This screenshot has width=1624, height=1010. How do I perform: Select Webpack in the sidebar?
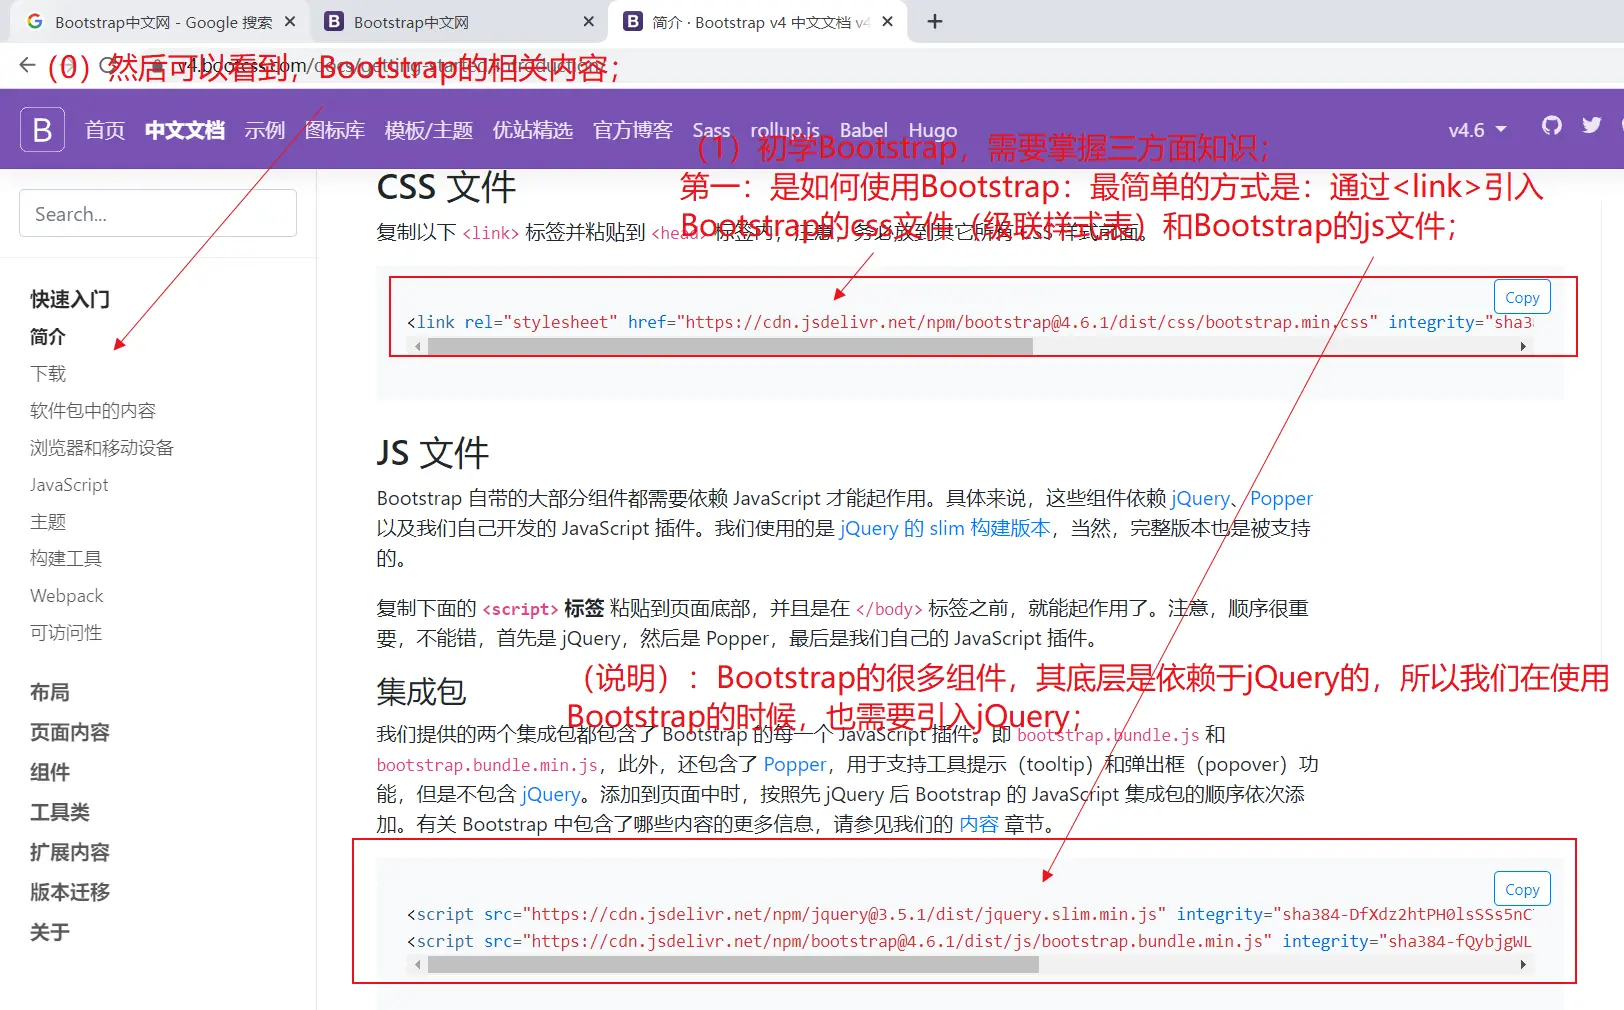67,596
